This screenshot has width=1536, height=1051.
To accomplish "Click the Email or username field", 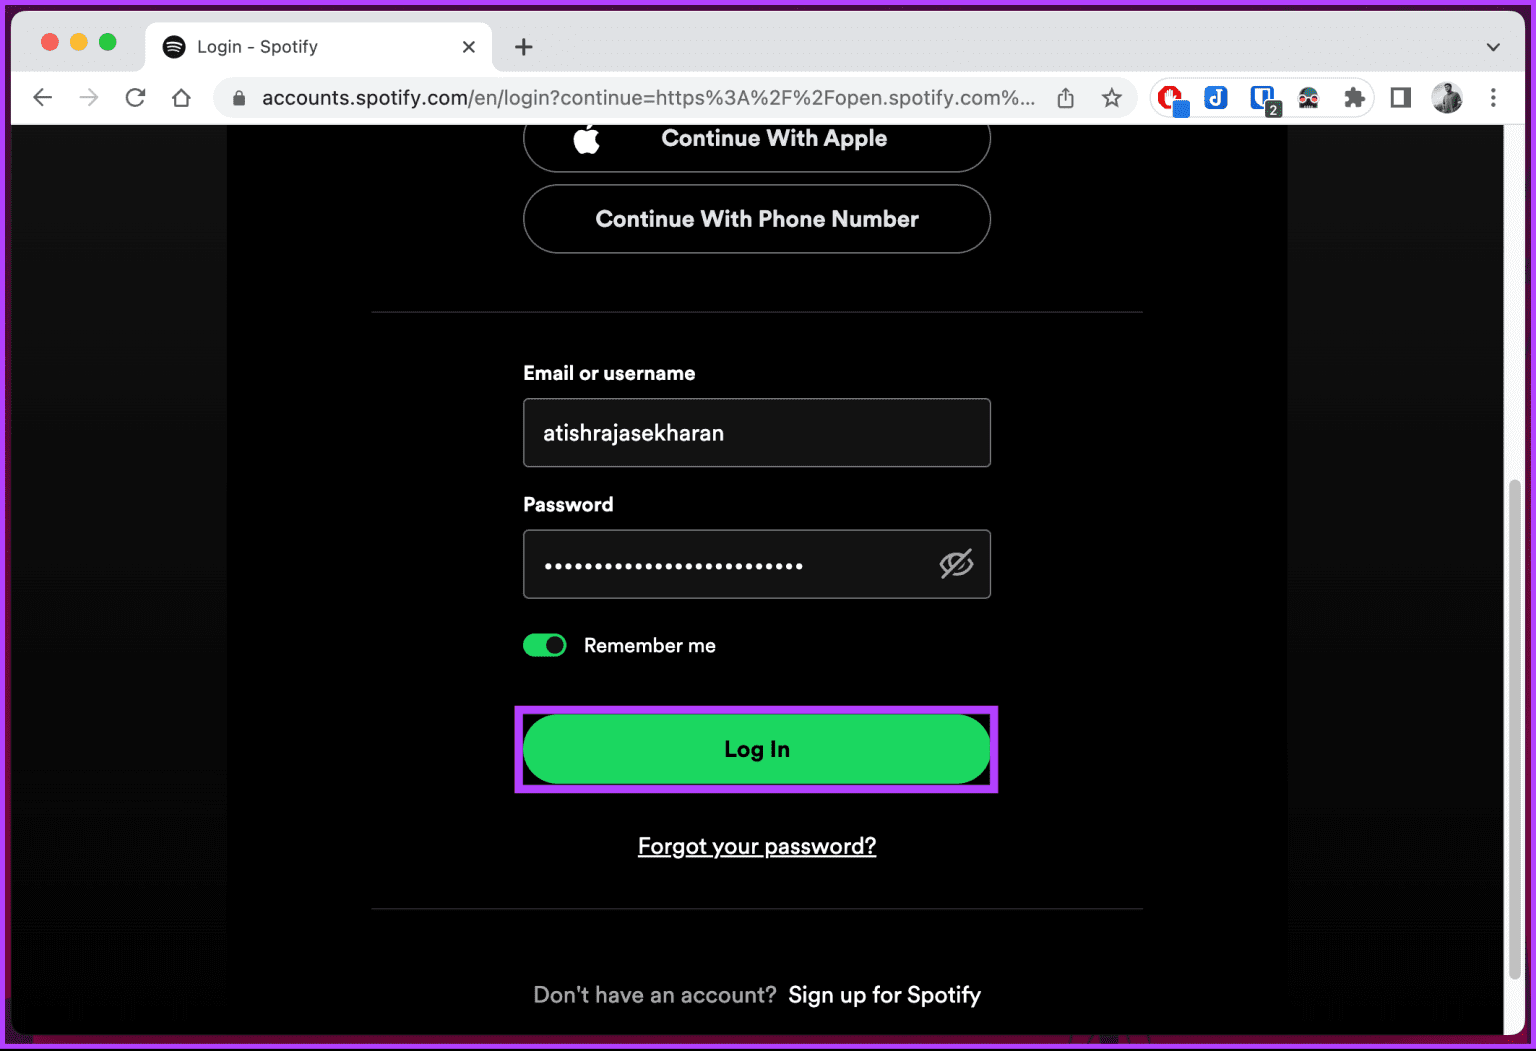I will (x=757, y=433).
